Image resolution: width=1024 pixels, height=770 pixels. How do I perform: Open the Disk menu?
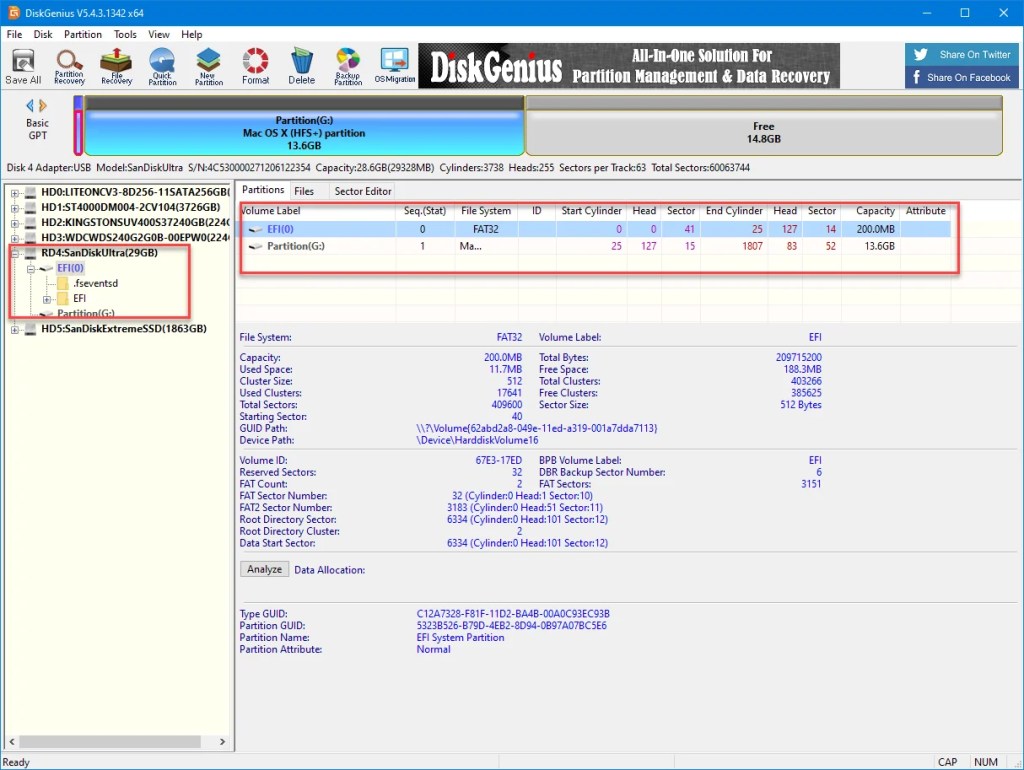[x=43, y=35]
